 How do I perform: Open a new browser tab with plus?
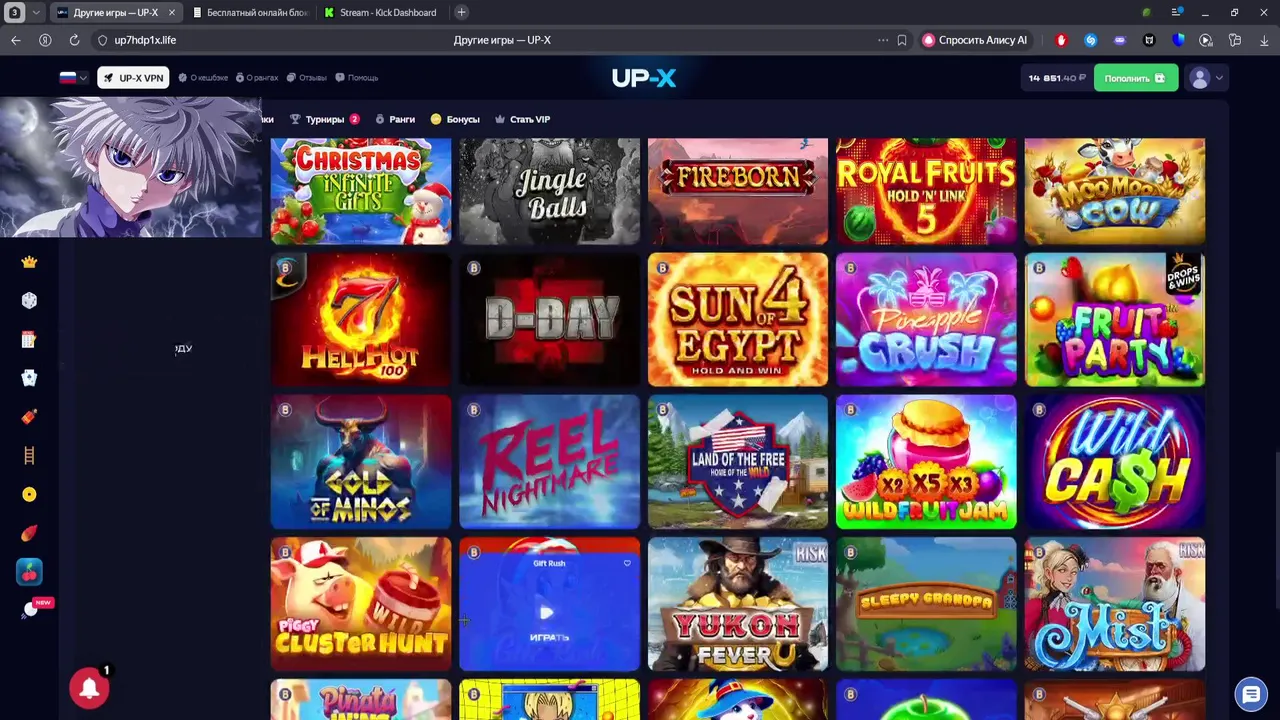click(461, 12)
